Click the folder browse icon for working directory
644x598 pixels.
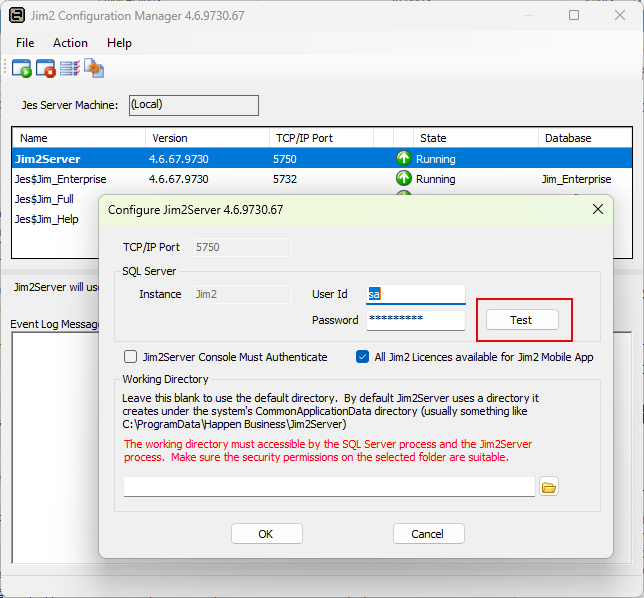[x=549, y=487]
